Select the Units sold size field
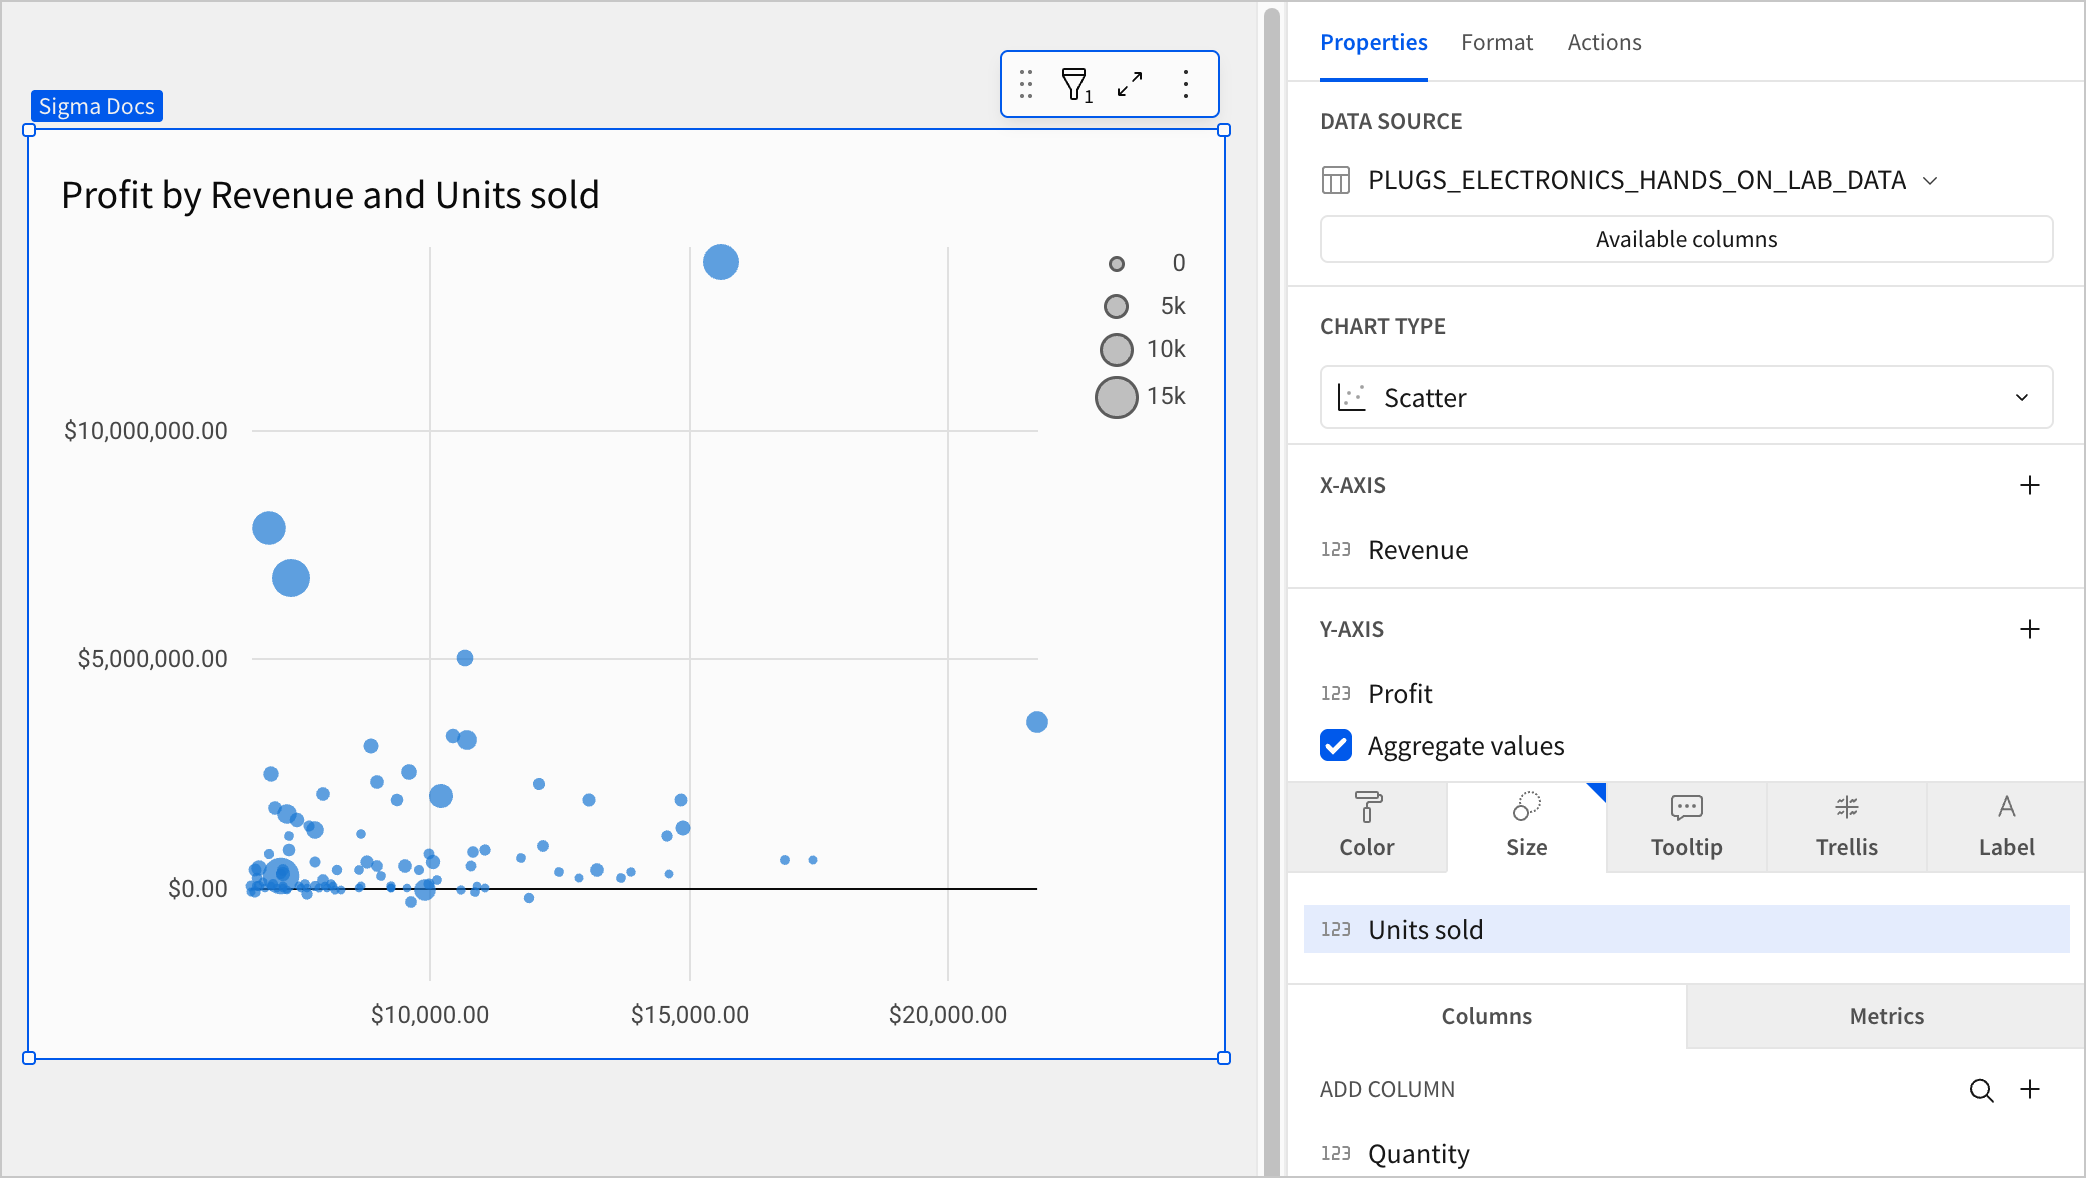 (x=1426, y=929)
